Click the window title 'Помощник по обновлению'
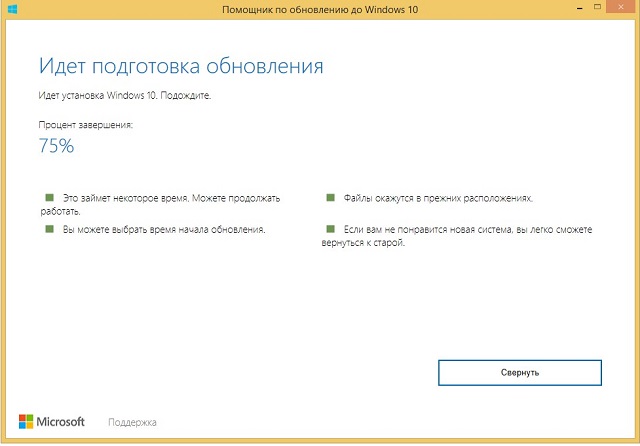640x446 pixels. tap(319, 9)
